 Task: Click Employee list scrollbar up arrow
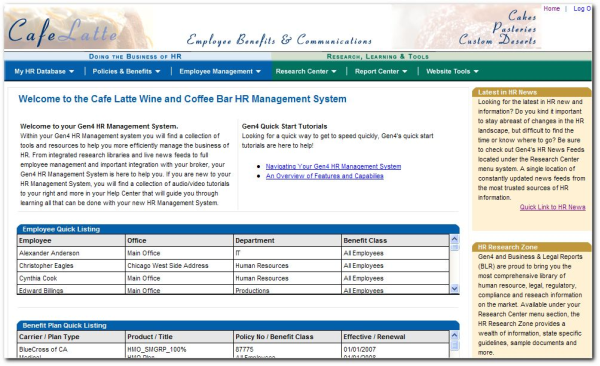[455, 239]
